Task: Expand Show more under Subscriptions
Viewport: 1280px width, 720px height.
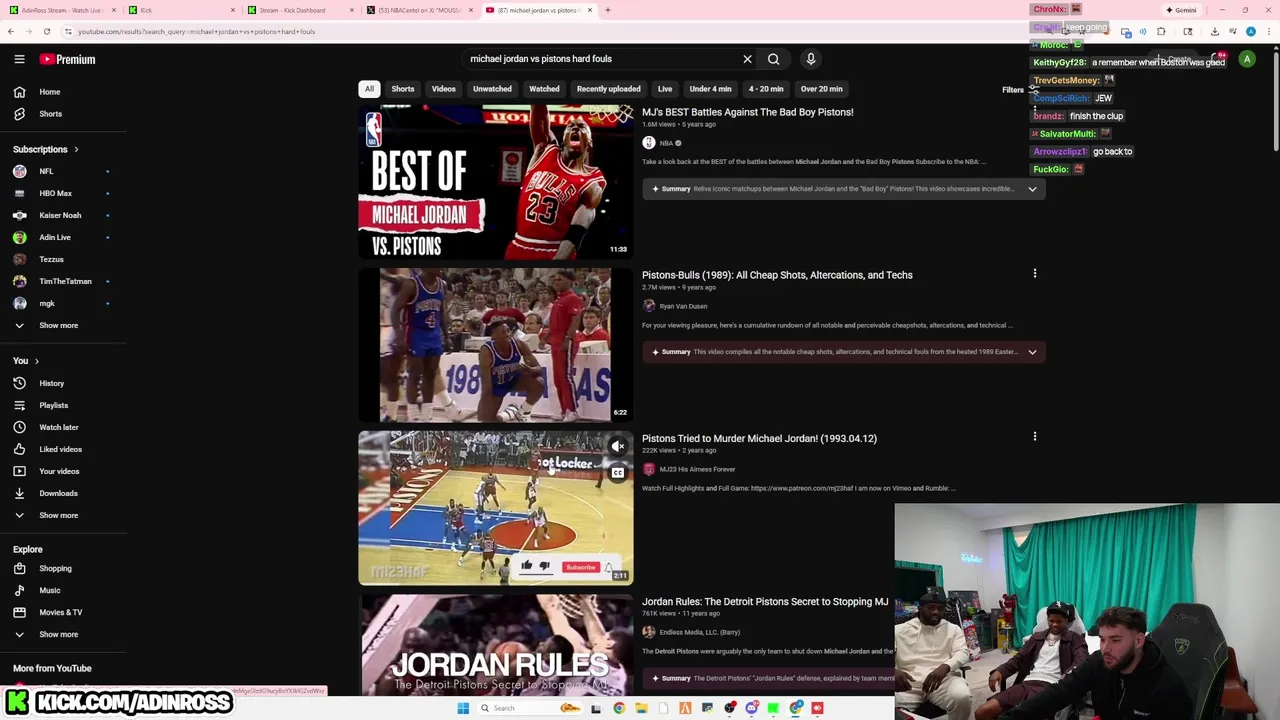Action: [x=63, y=325]
